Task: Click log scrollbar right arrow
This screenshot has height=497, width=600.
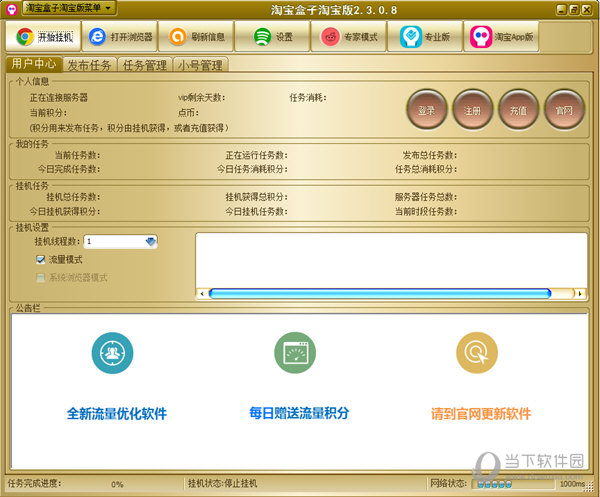Action: [x=580, y=294]
